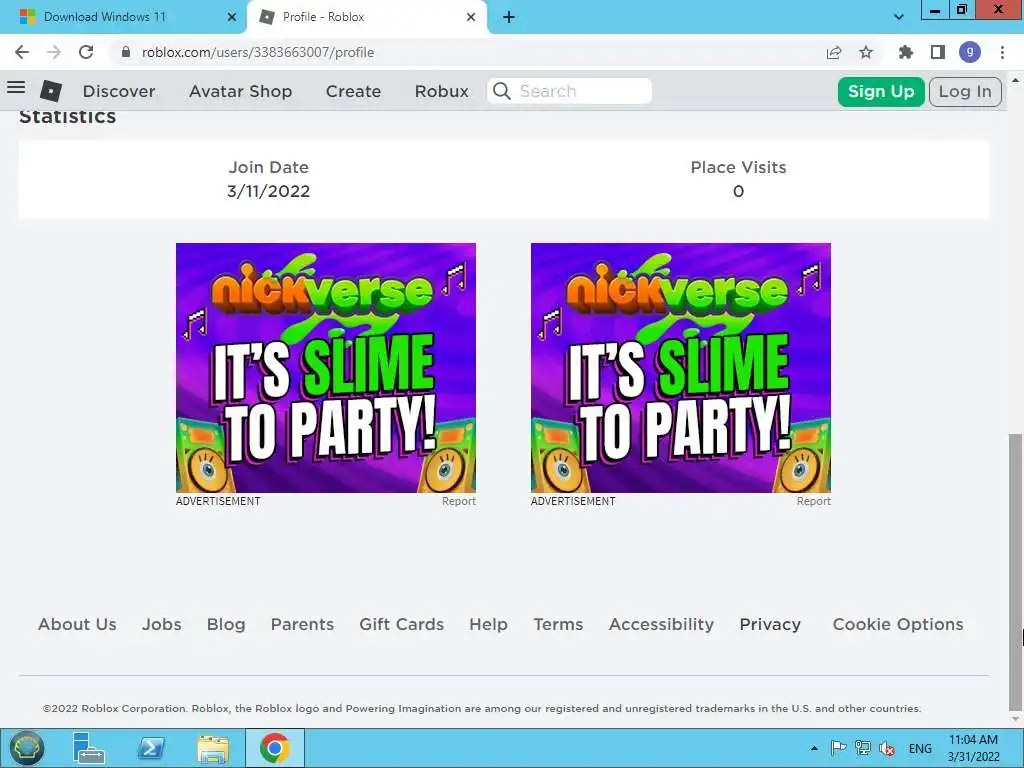Go back with the browser back arrow
1024x768 pixels.
pos(22,52)
